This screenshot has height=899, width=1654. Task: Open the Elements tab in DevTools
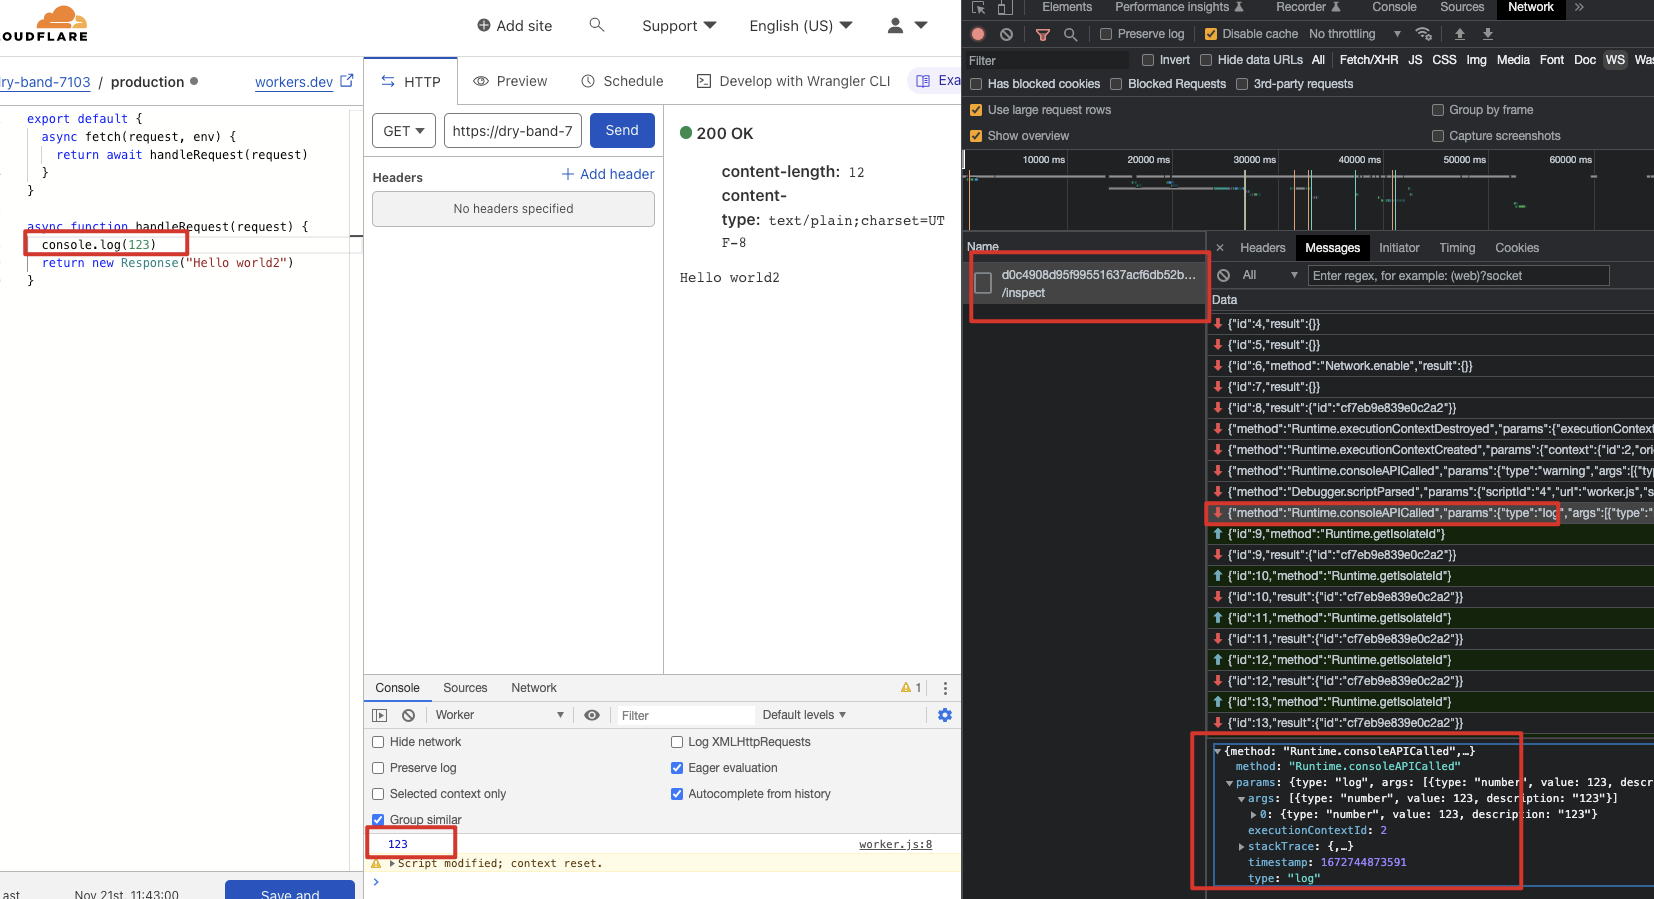tap(1067, 7)
